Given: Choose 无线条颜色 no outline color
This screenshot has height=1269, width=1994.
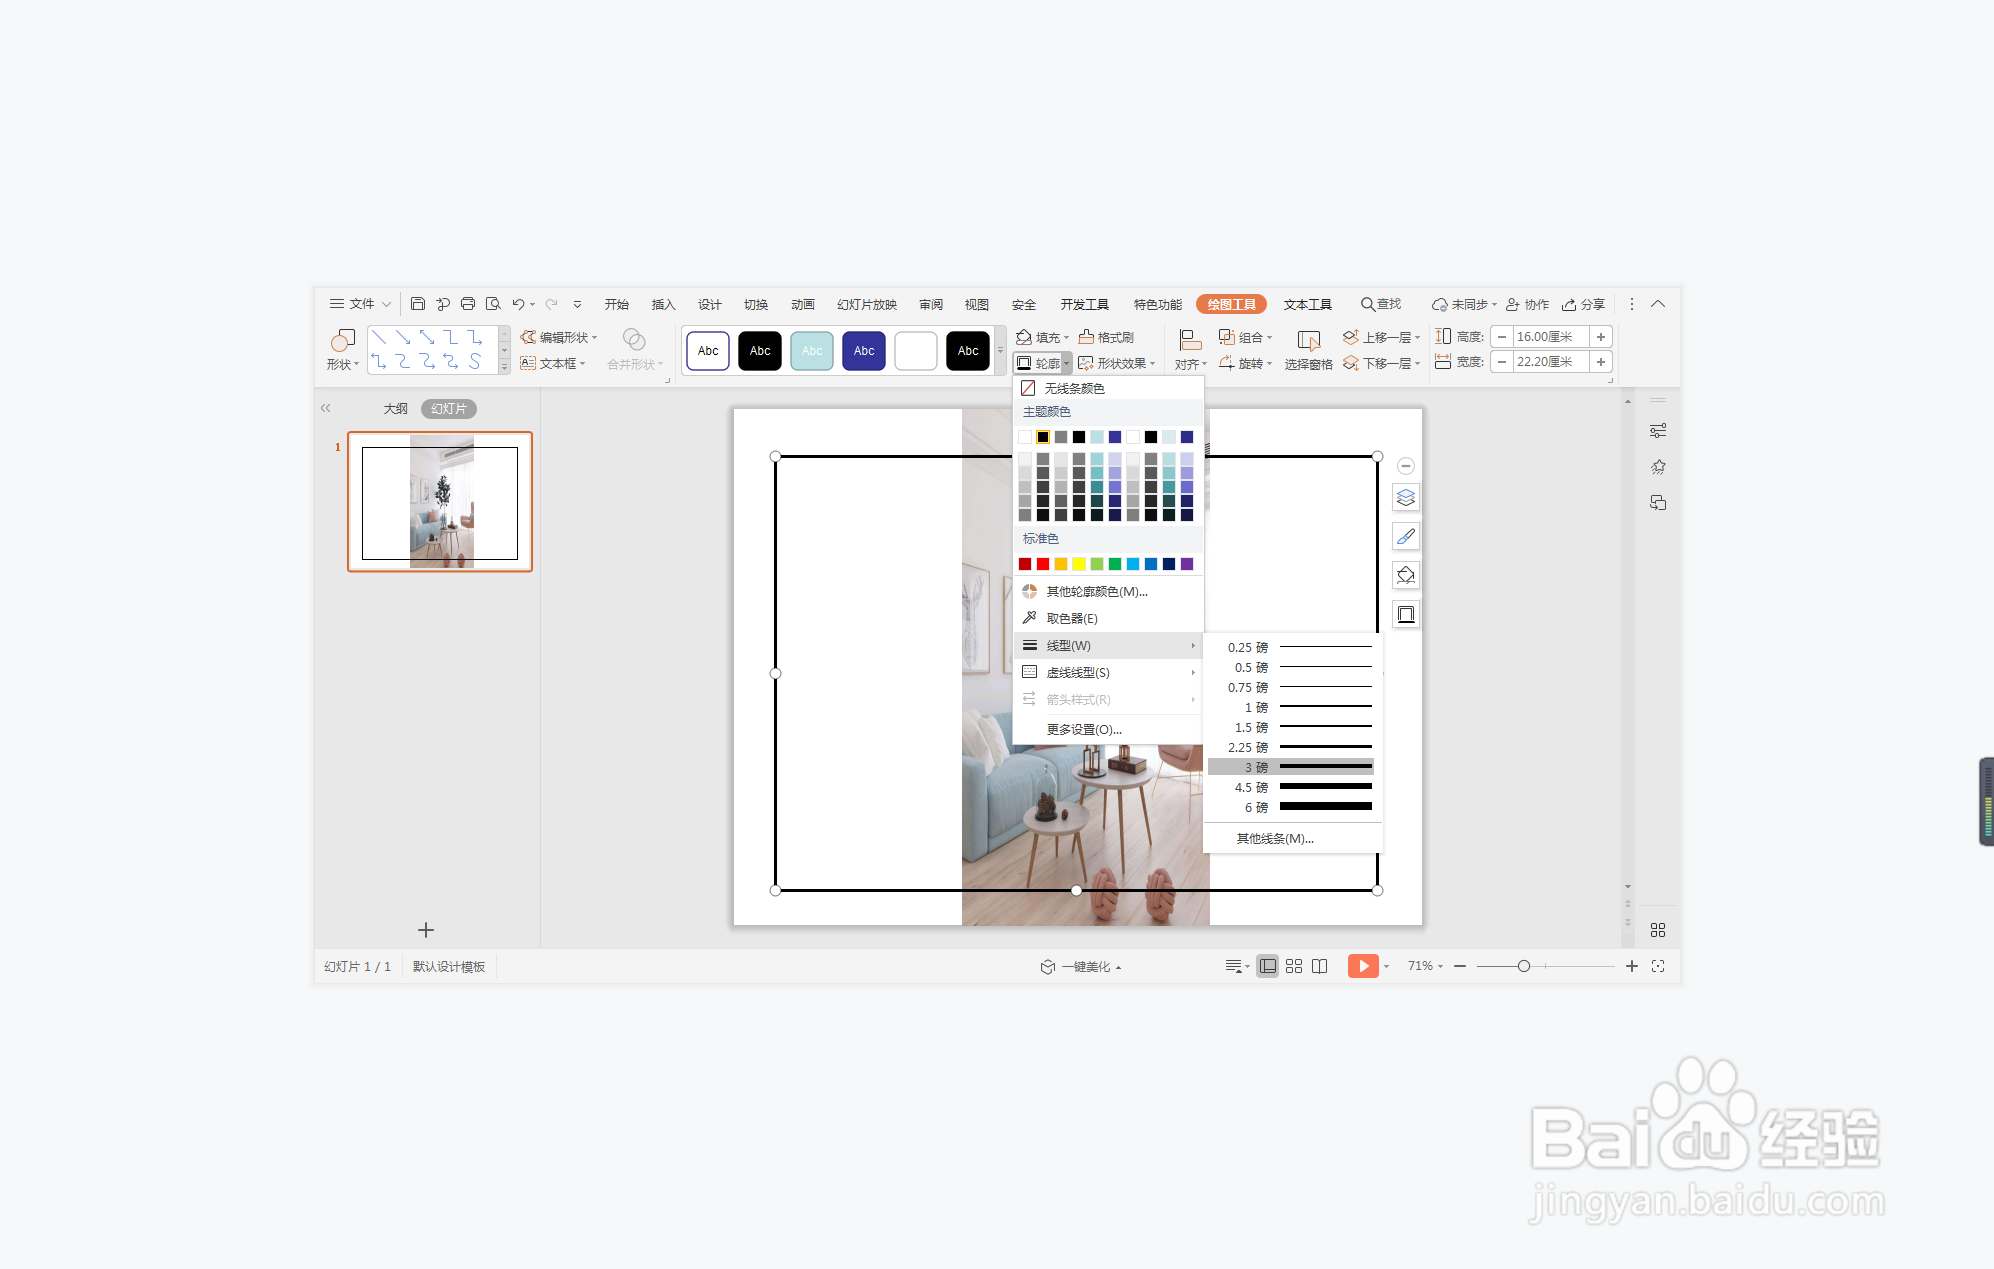Looking at the screenshot, I should click(1108, 388).
